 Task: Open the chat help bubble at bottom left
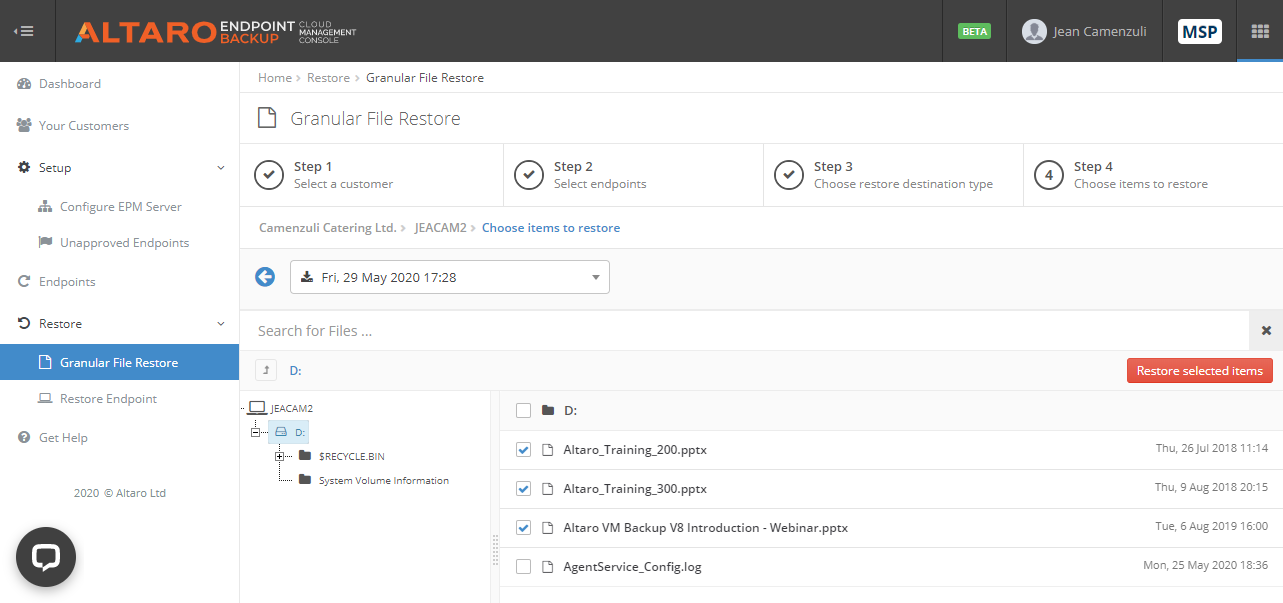(x=45, y=556)
